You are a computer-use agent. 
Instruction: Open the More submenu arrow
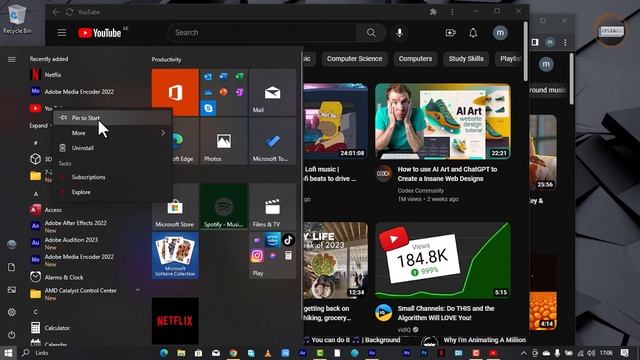[x=163, y=133]
